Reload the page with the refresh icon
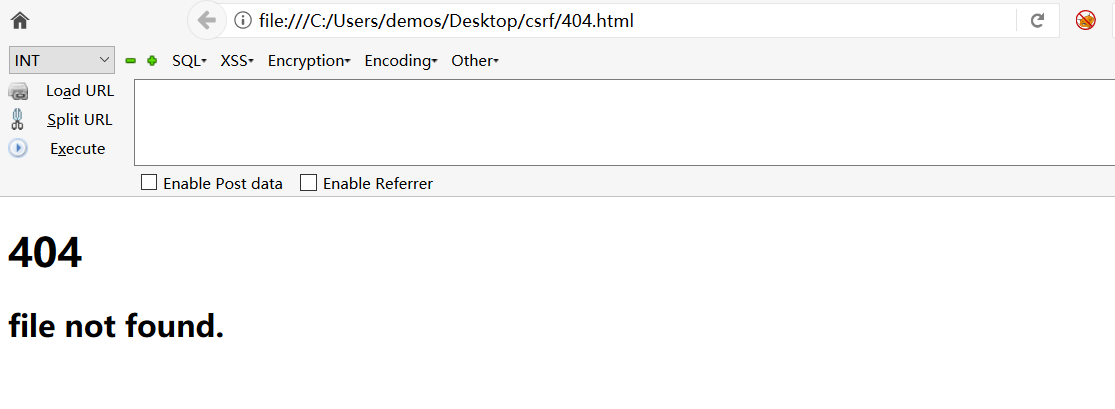This screenshot has width=1115, height=409. (1037, 21)
